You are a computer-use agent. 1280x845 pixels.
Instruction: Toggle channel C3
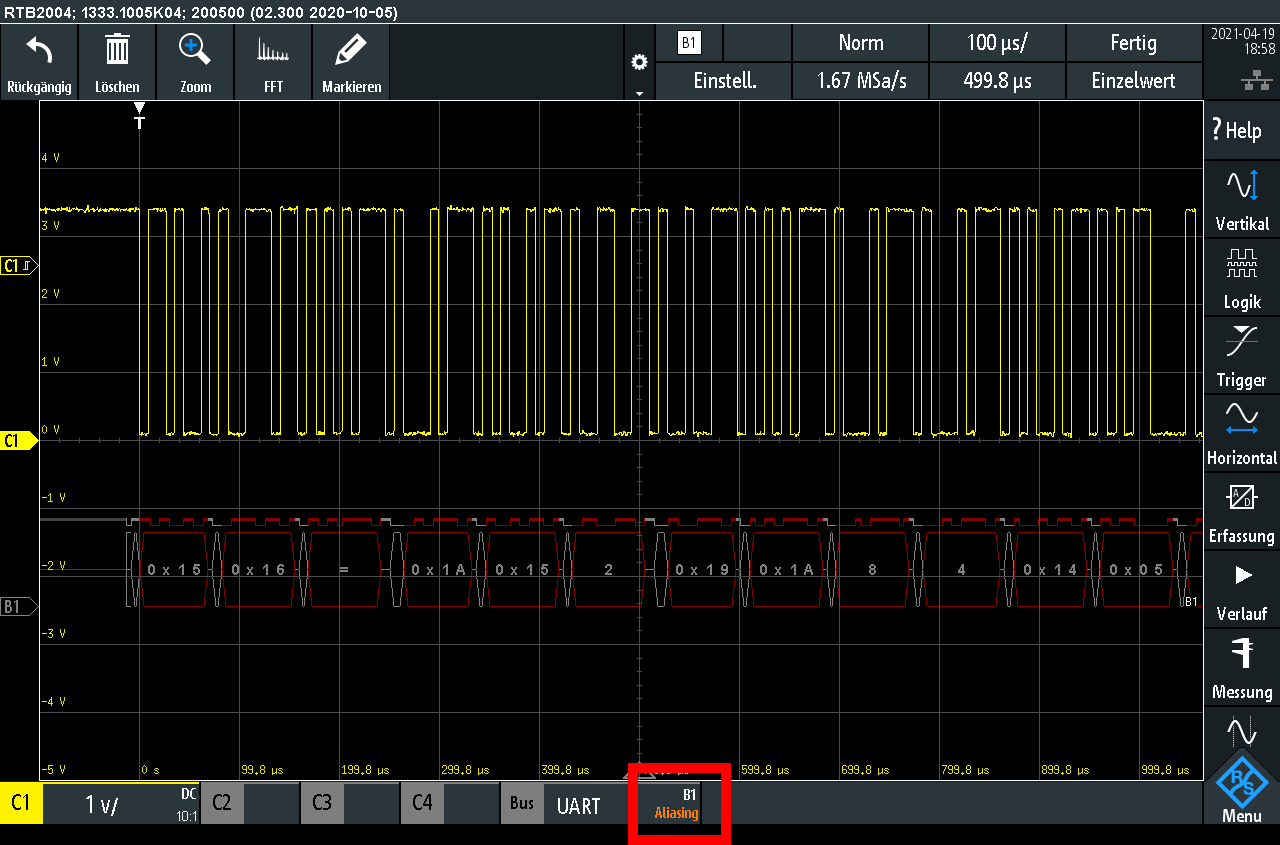point(321,802)
